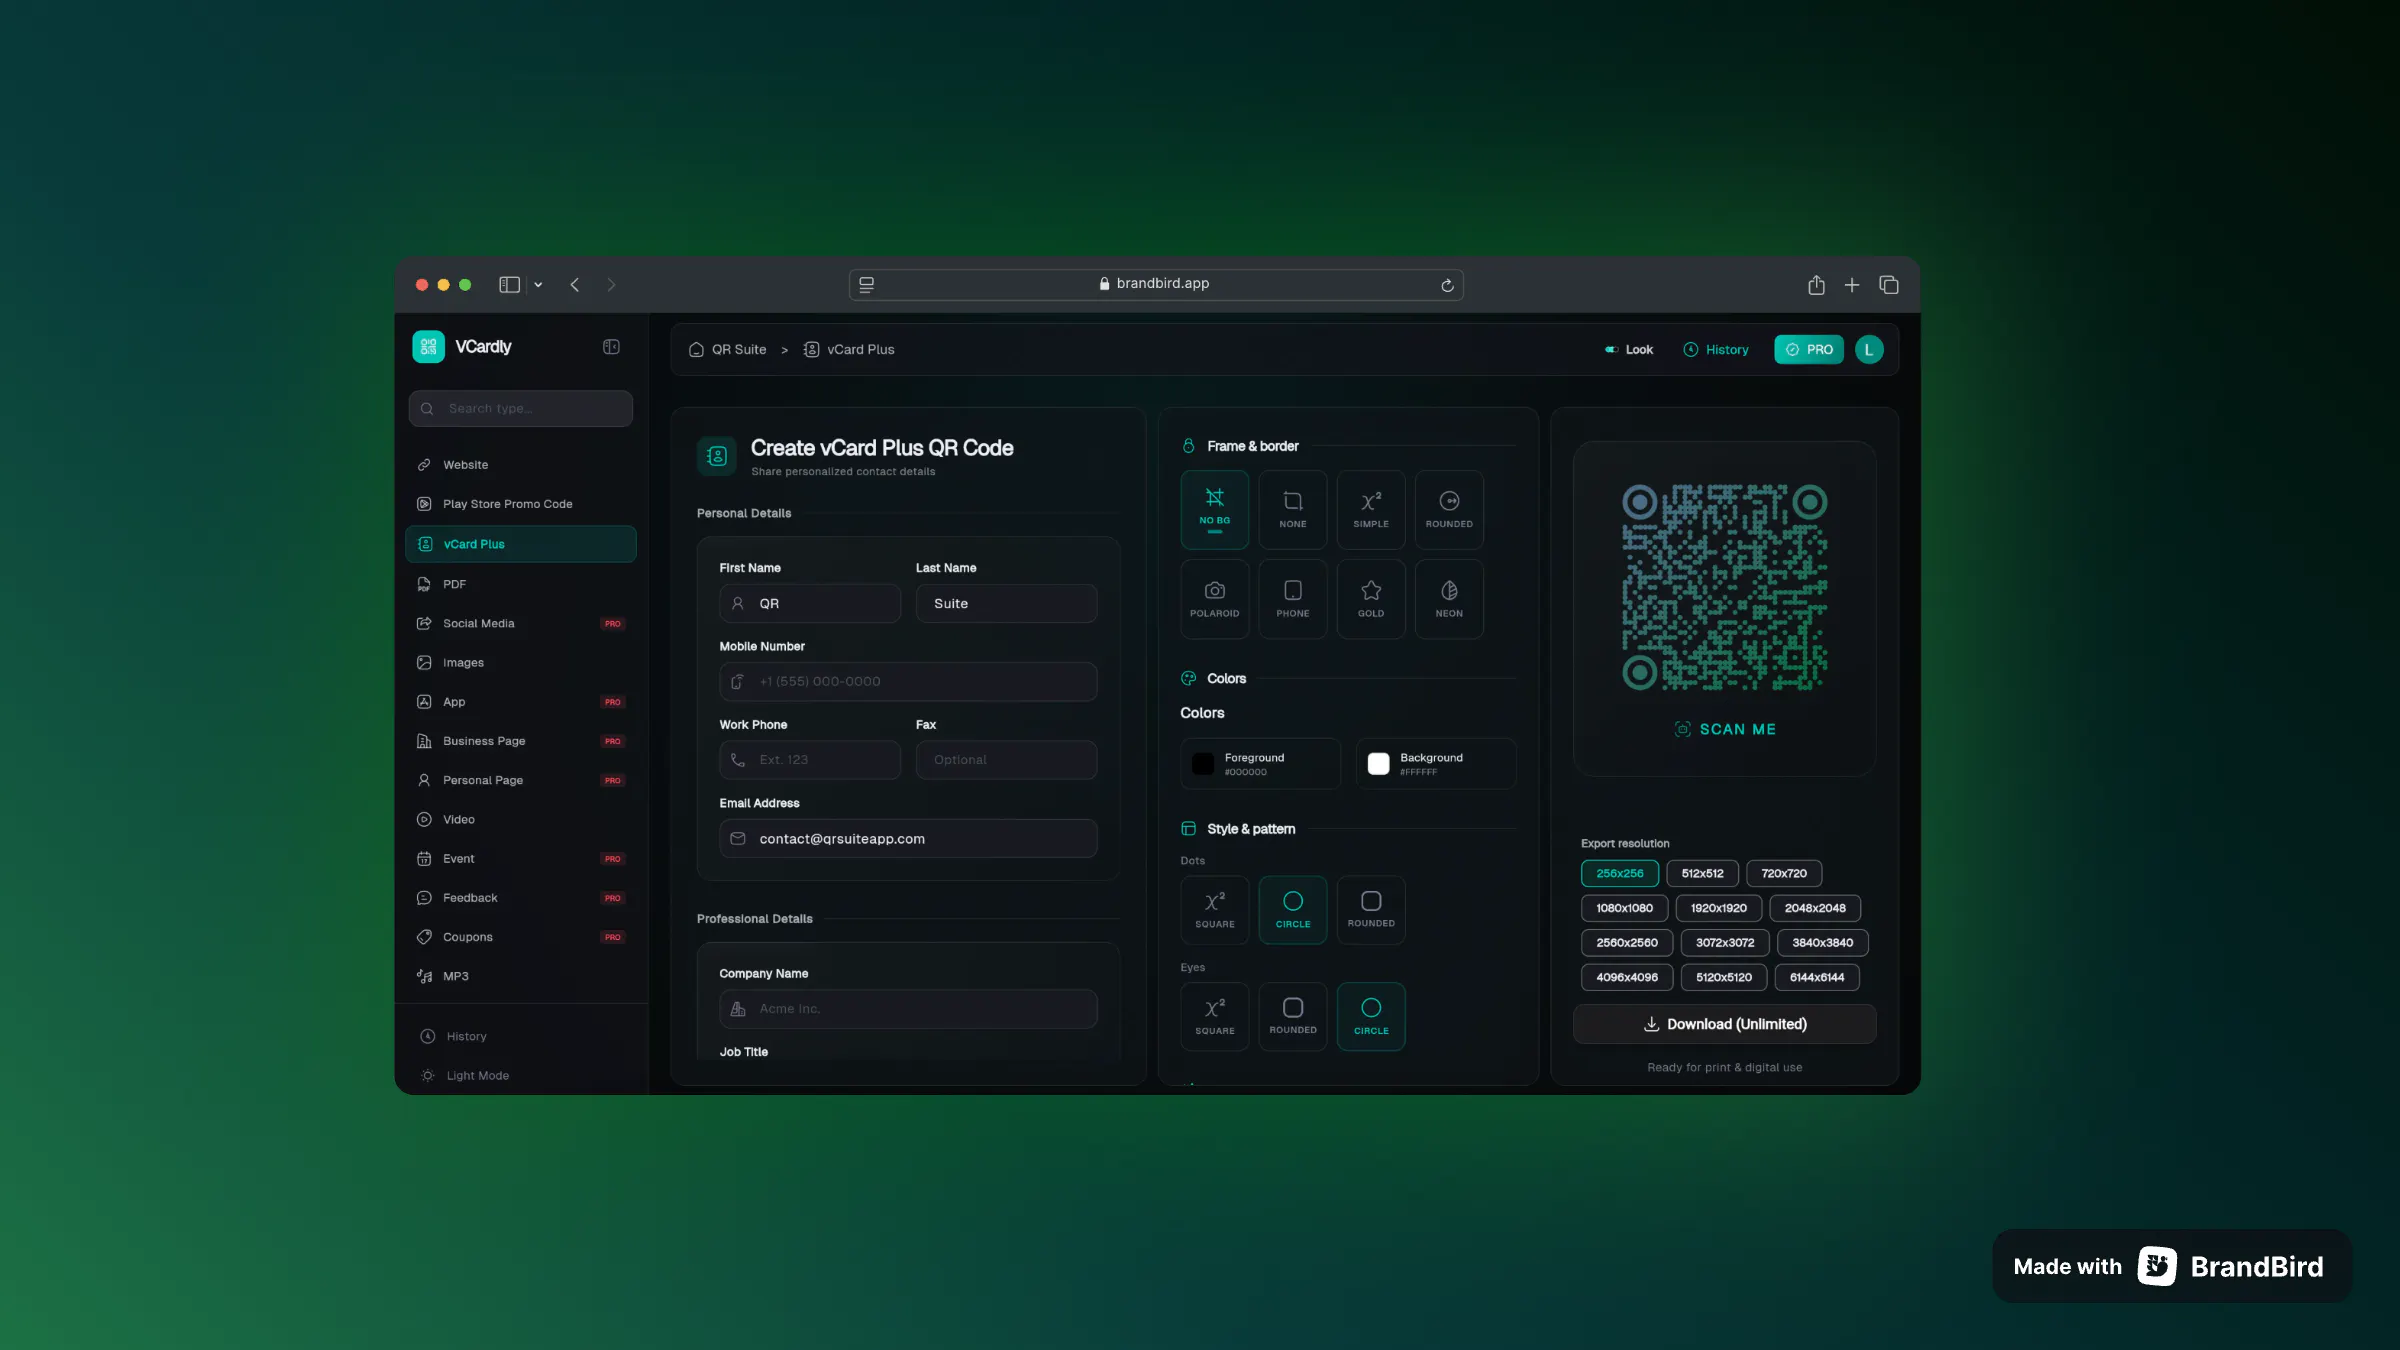
Task: Click the scan icon beside SCAN ME
Action: [x=1683, y=729]
